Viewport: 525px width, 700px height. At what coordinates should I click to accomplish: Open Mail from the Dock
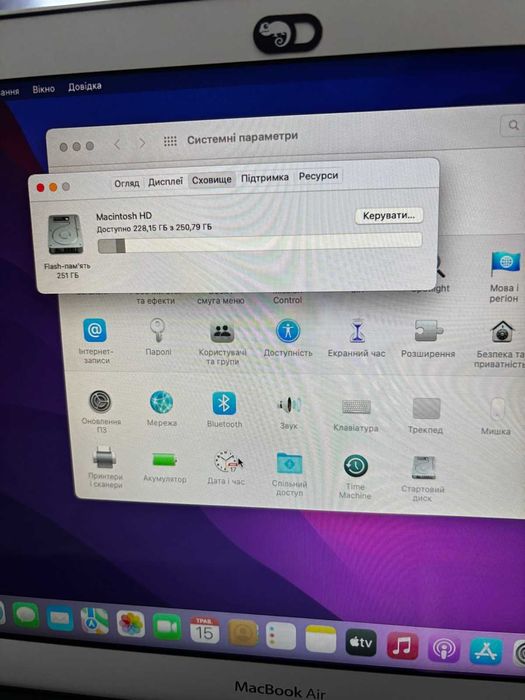(x=60, y=618)
